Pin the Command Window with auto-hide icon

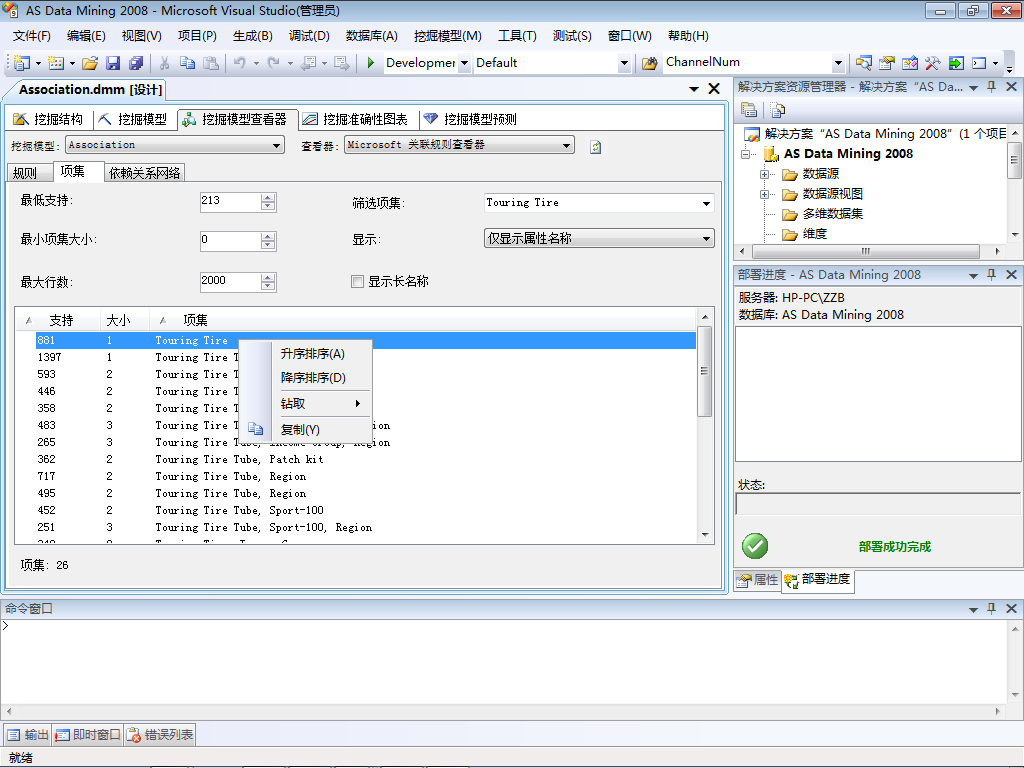pos(991,608)
